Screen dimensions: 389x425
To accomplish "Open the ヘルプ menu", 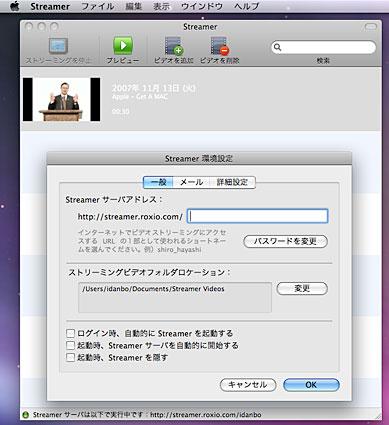I will point(246,6).
